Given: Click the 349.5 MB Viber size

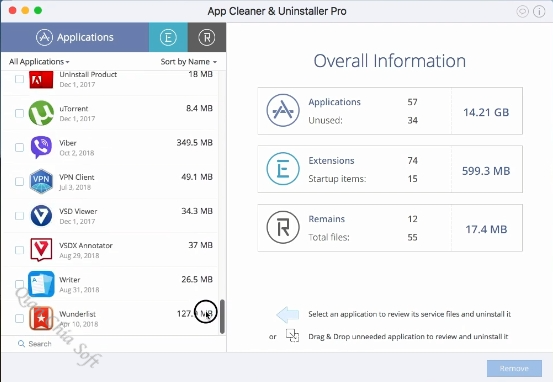Looking at the screenshot, I should click(195, 143).
